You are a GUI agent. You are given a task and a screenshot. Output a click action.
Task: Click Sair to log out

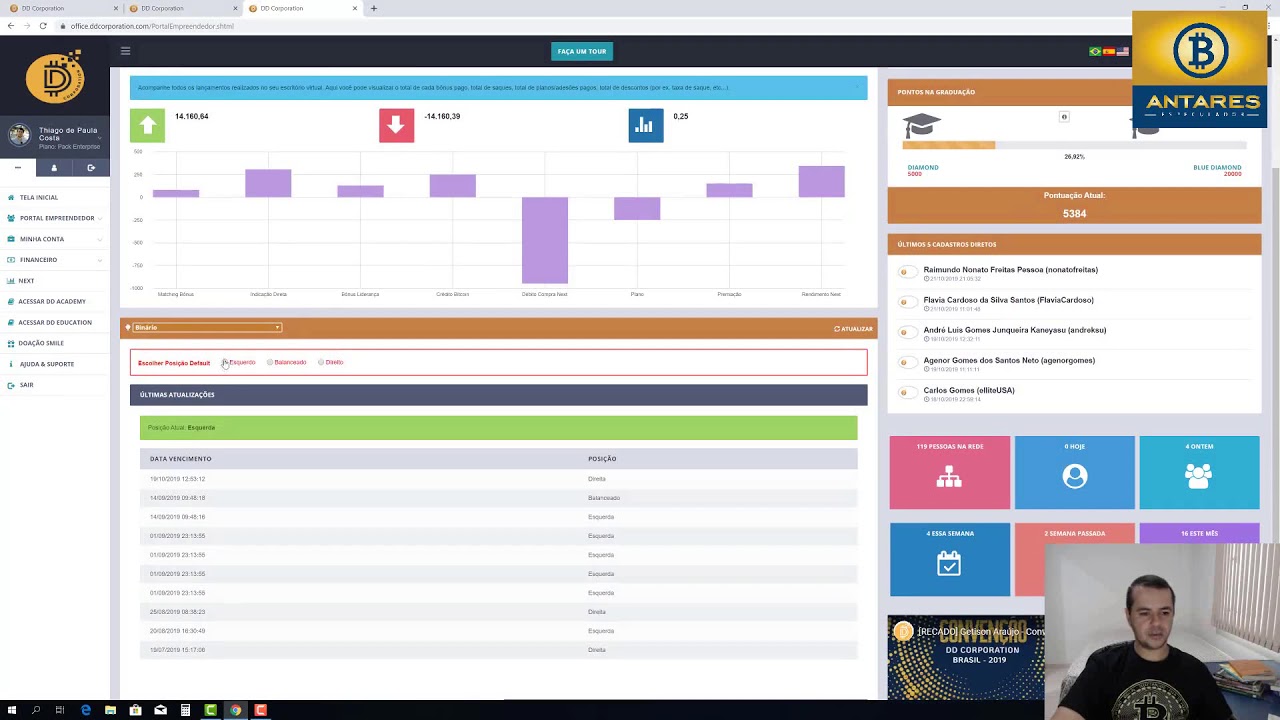(26, 385)
